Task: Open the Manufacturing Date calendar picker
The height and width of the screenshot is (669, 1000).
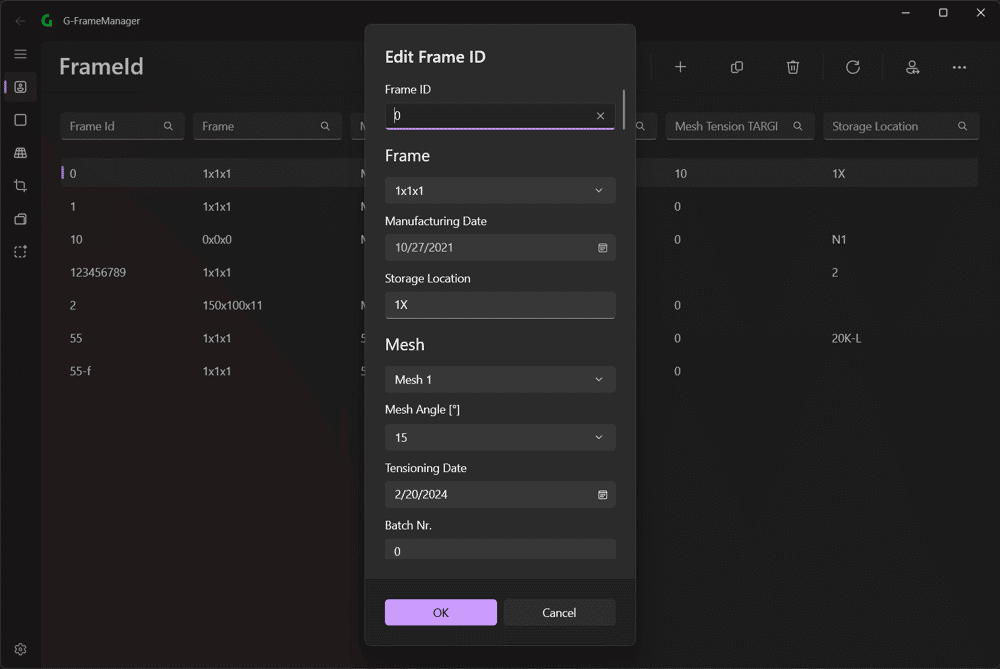Action: (x=602, y=247)
